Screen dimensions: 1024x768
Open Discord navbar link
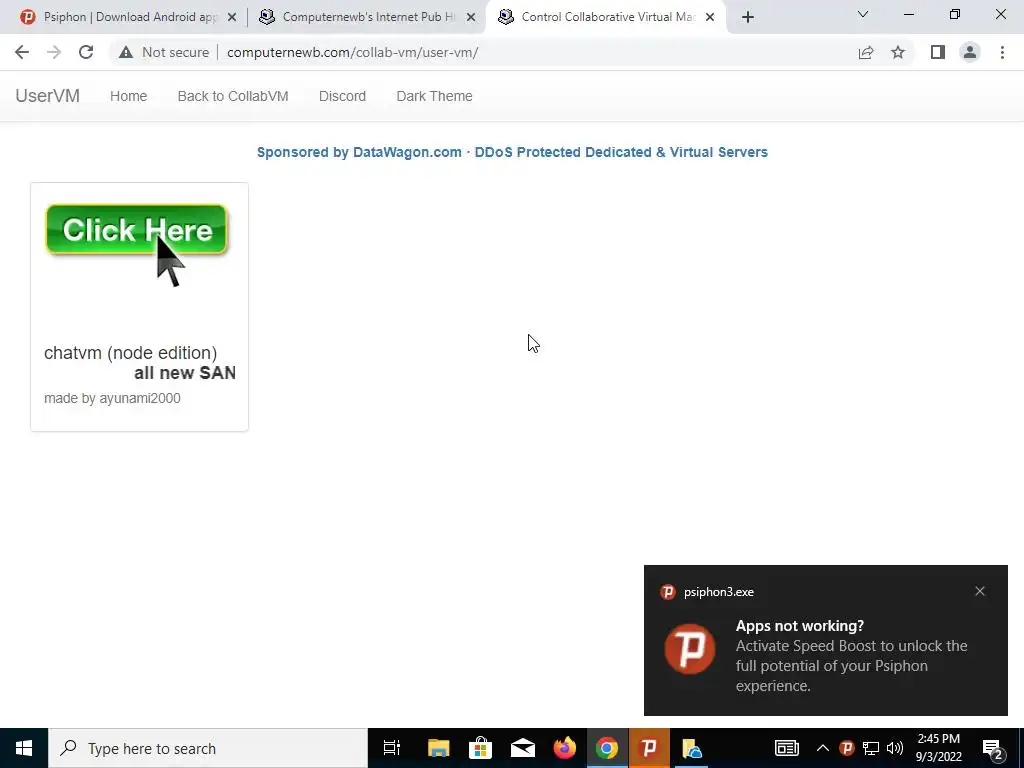click(342, 96)
